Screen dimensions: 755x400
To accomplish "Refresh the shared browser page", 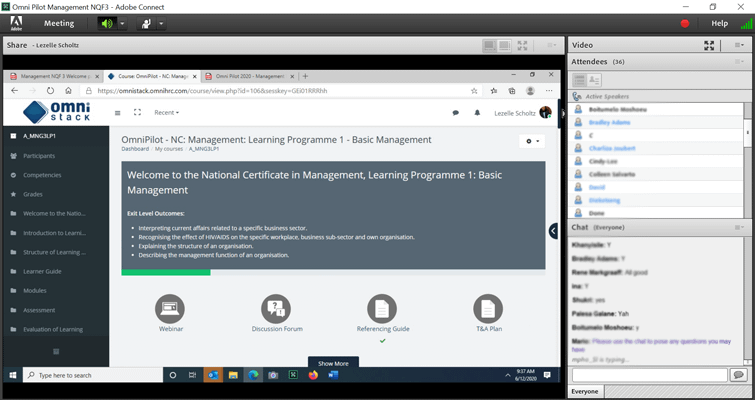I will (x=51, y=90).
